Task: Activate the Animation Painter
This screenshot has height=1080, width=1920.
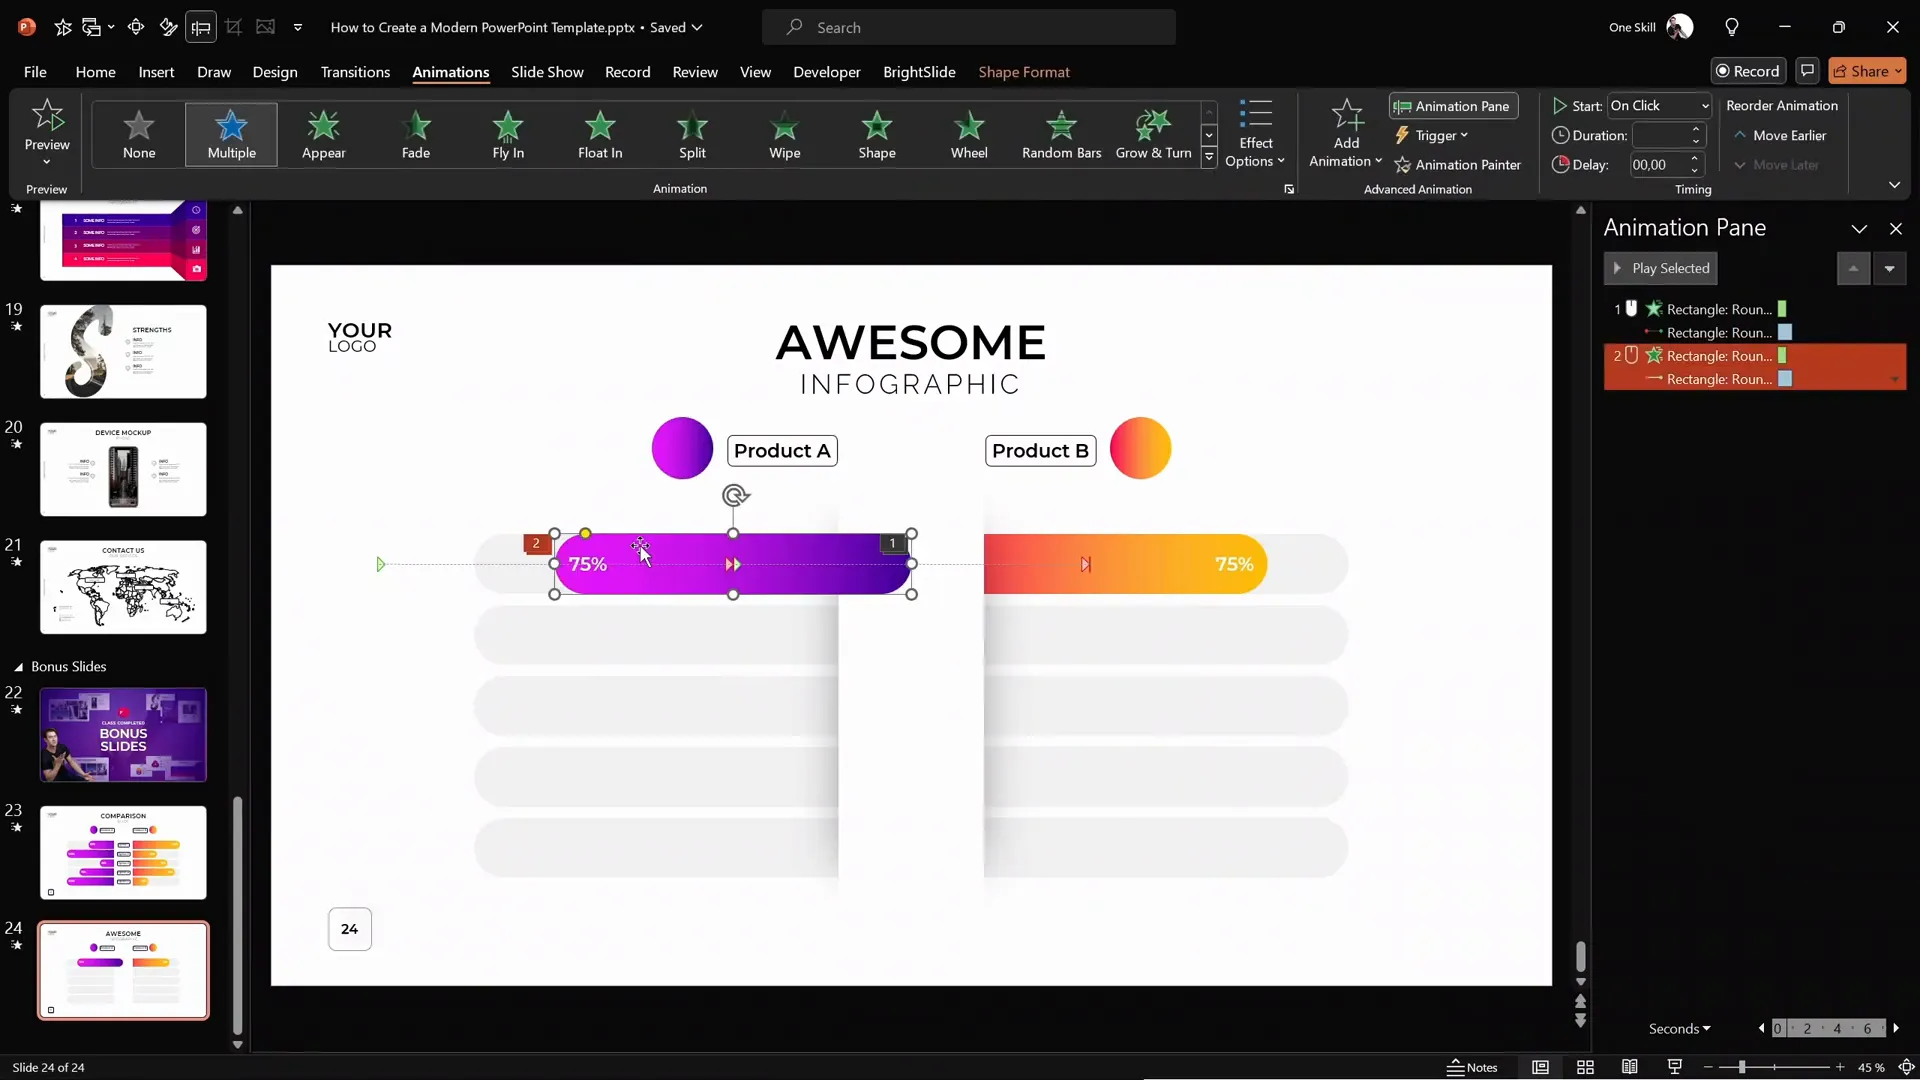Action: (1457, 165)
